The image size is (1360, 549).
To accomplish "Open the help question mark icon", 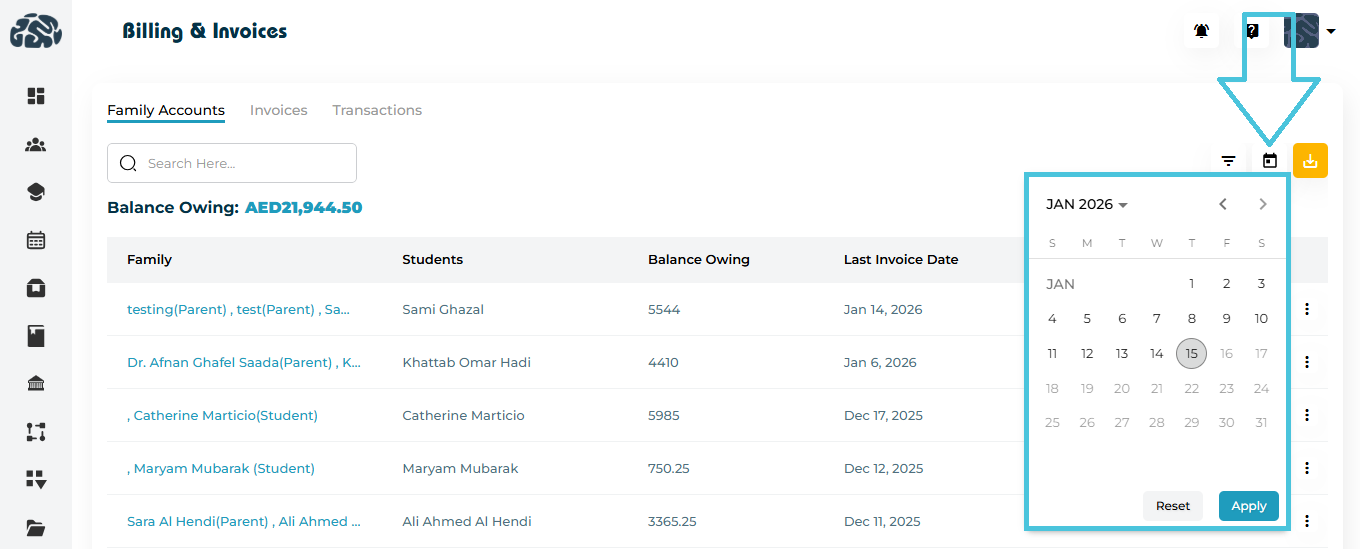I will click(x=1252, y=31).
